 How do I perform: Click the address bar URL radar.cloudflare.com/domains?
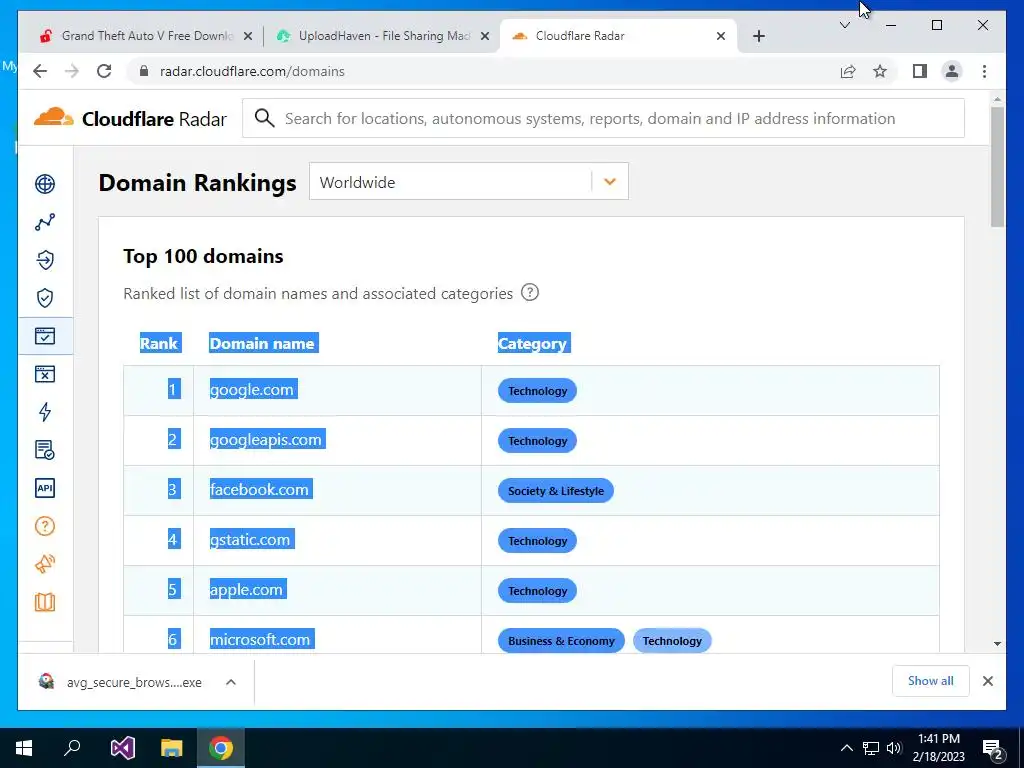(252, 71)
